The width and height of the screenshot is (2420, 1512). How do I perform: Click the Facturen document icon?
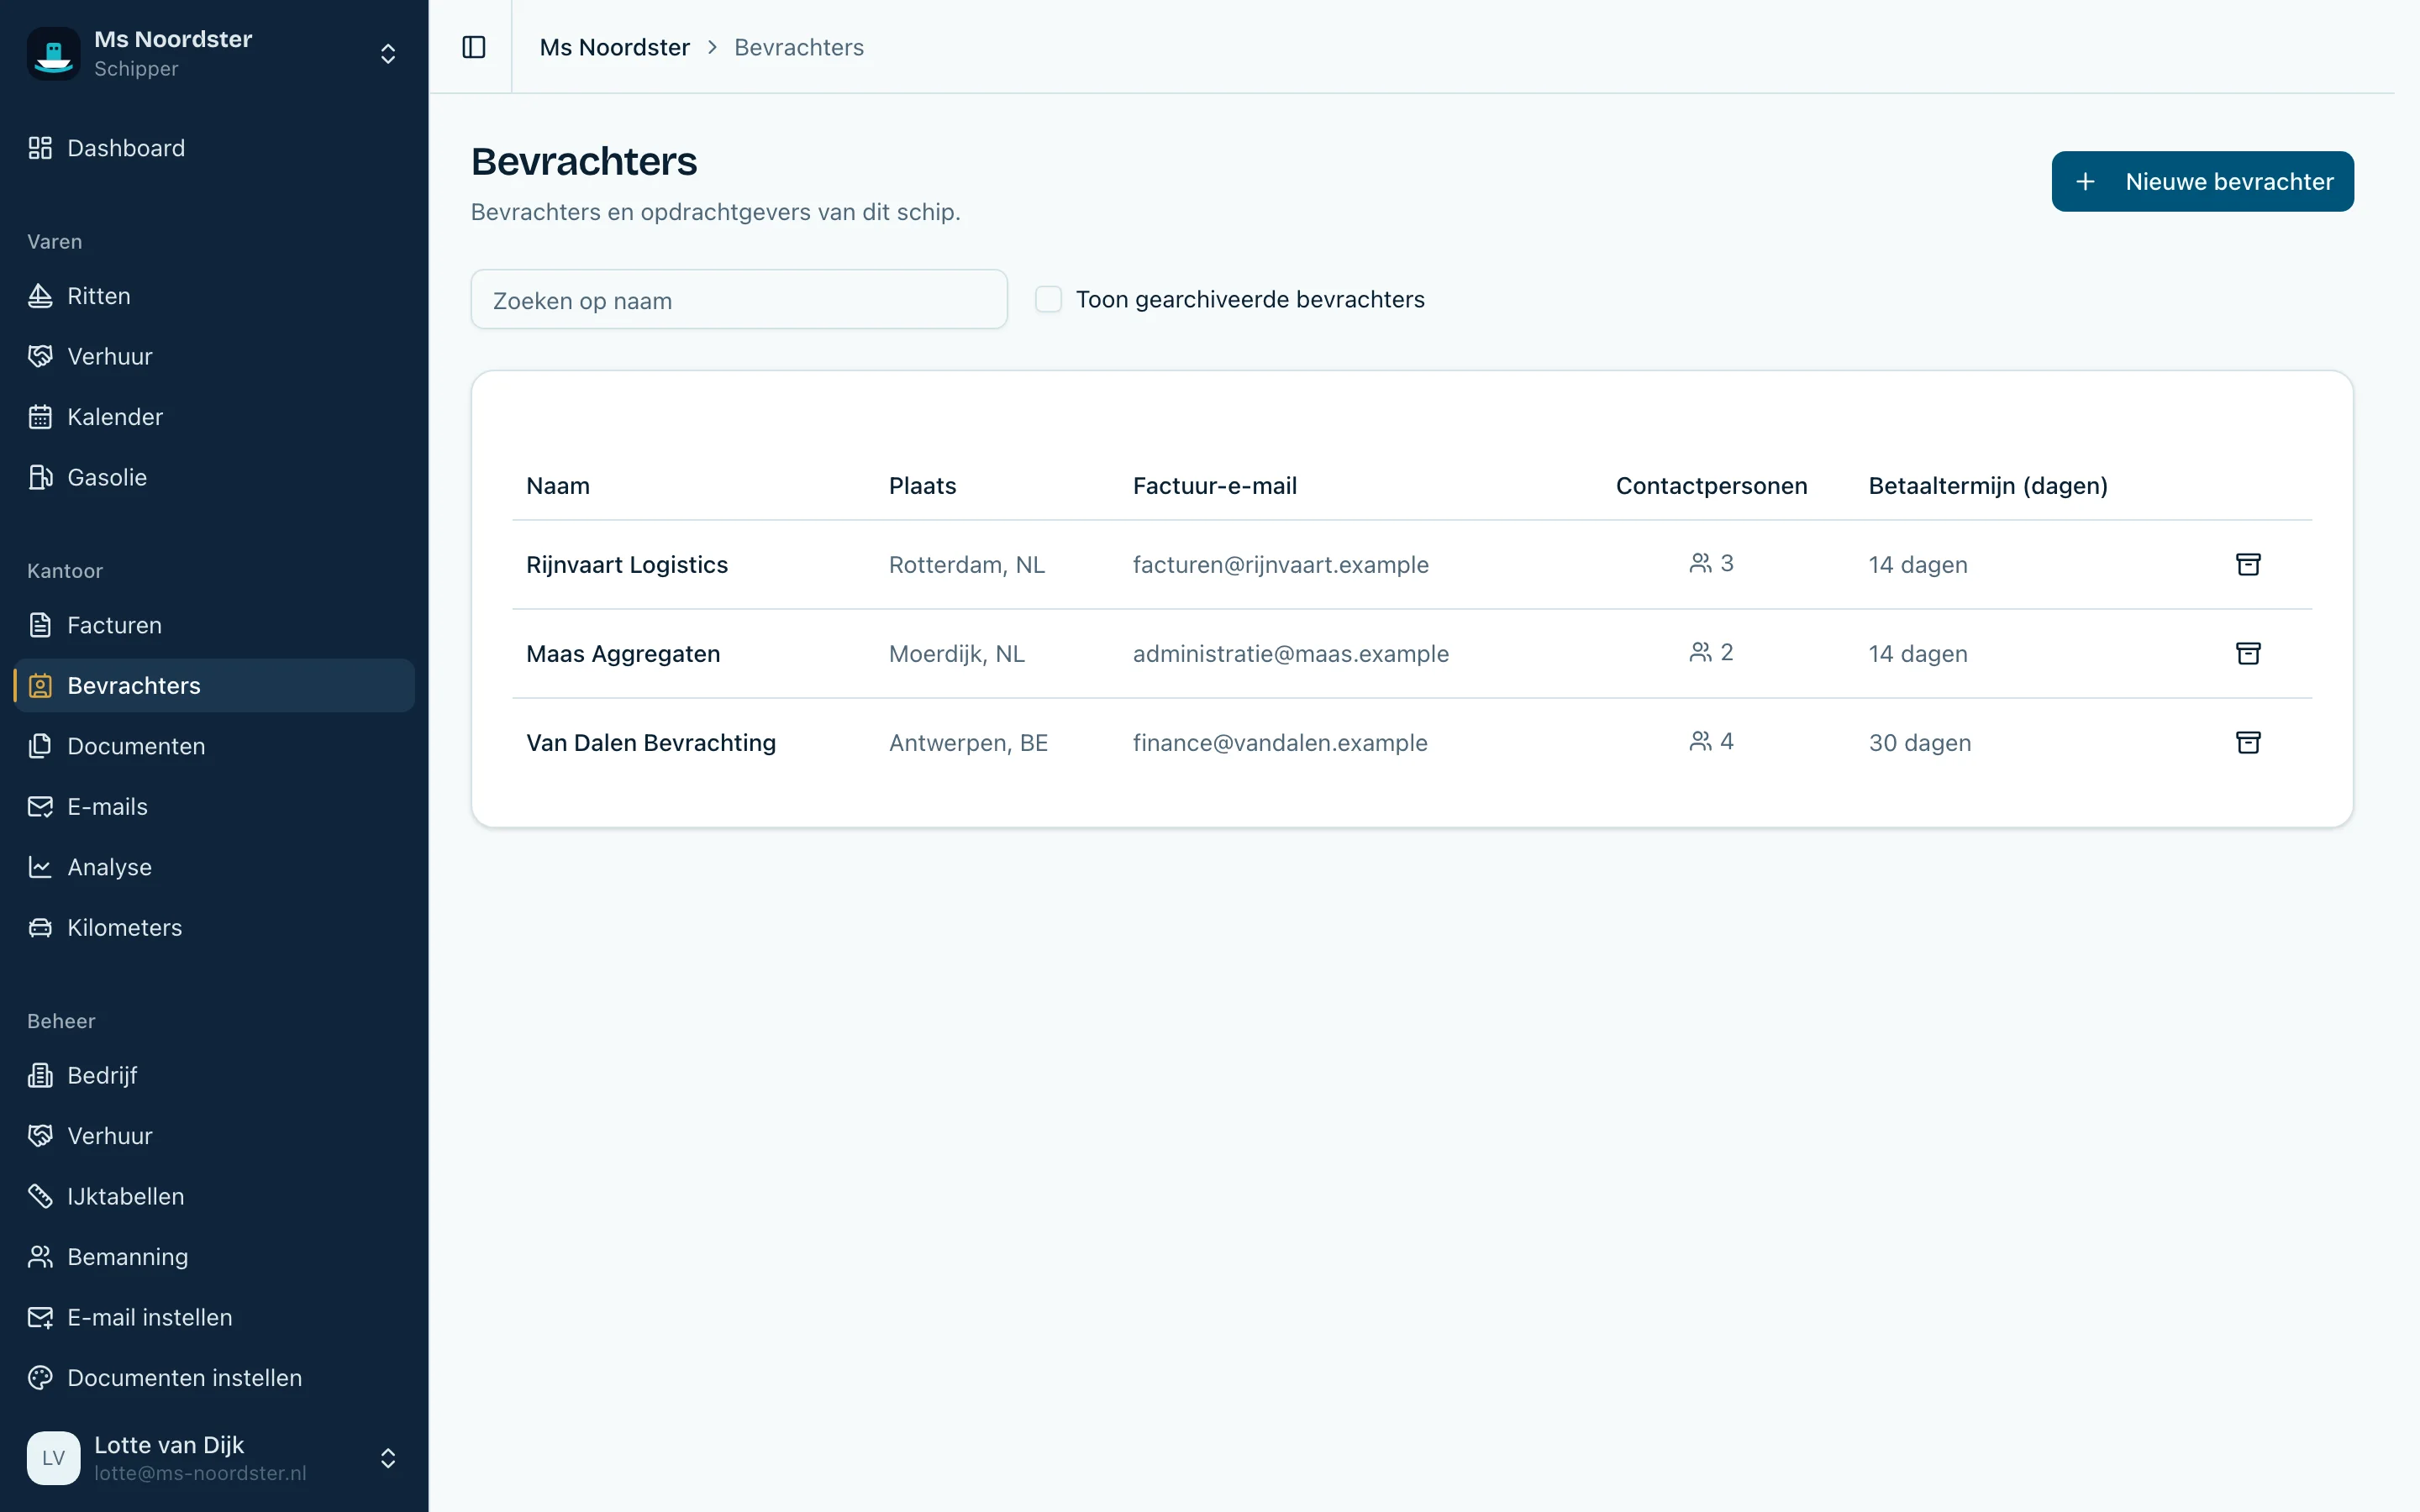[x=40, y=625]
